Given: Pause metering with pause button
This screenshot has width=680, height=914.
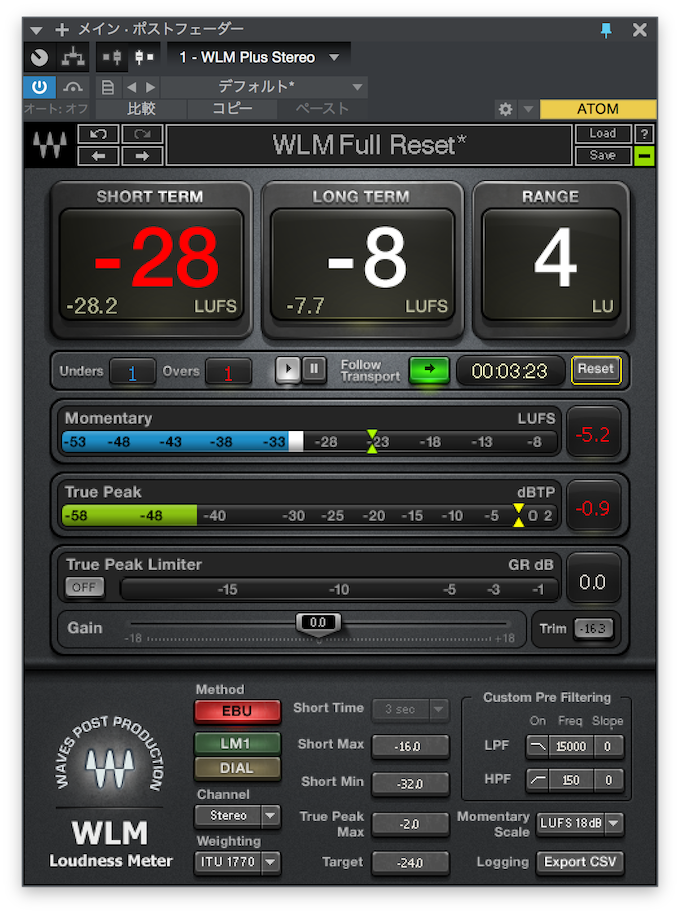Looking at the screenshot, I should (314, 369).
